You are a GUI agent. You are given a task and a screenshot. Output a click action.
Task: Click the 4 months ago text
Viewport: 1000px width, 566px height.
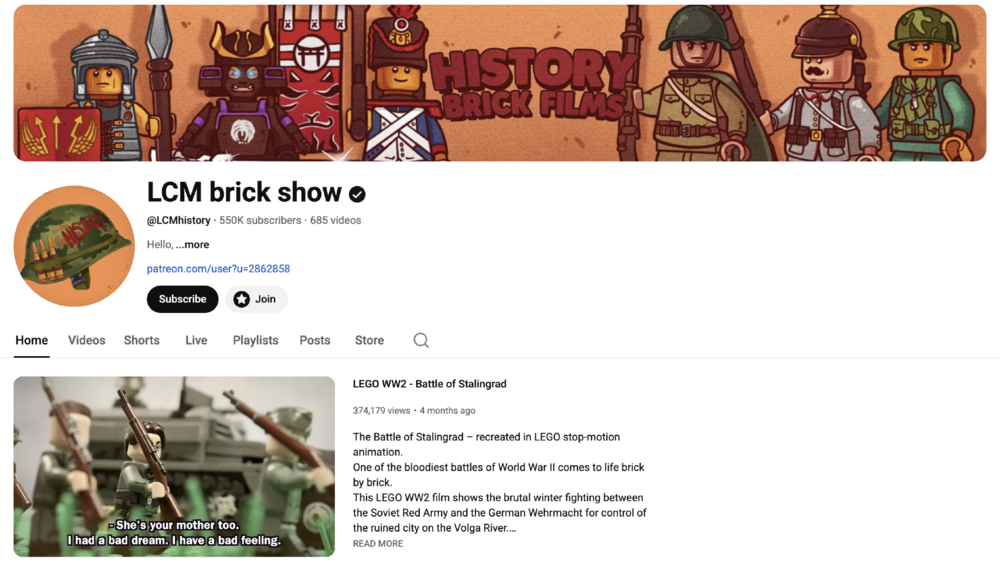click(x=447, y=410)
